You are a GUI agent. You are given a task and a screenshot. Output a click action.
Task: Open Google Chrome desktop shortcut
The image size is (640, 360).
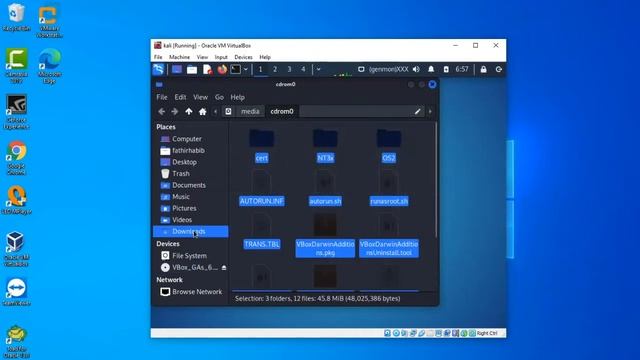(x=16, y=158)
